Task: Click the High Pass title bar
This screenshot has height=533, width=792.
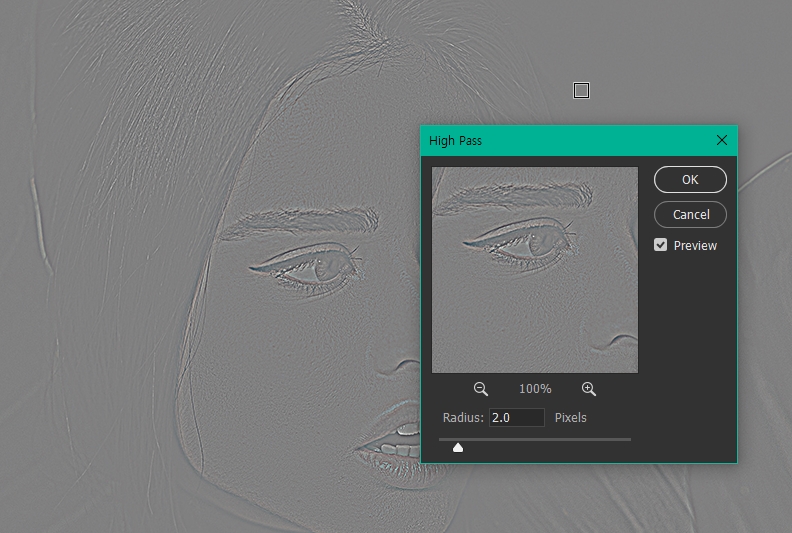Action: coord(579,140)
